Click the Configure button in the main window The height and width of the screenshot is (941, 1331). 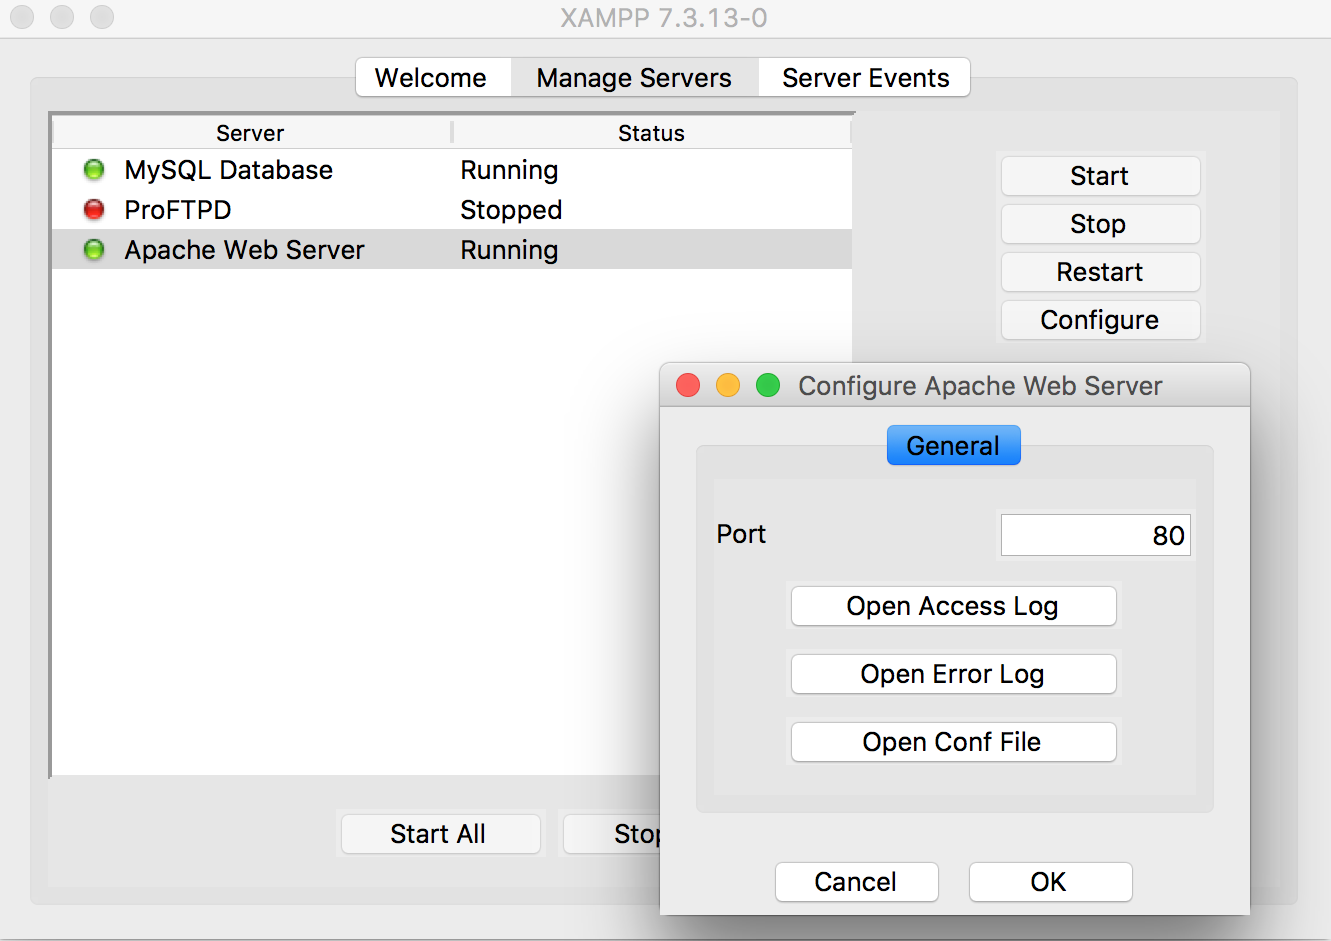tap(1100, 320)
